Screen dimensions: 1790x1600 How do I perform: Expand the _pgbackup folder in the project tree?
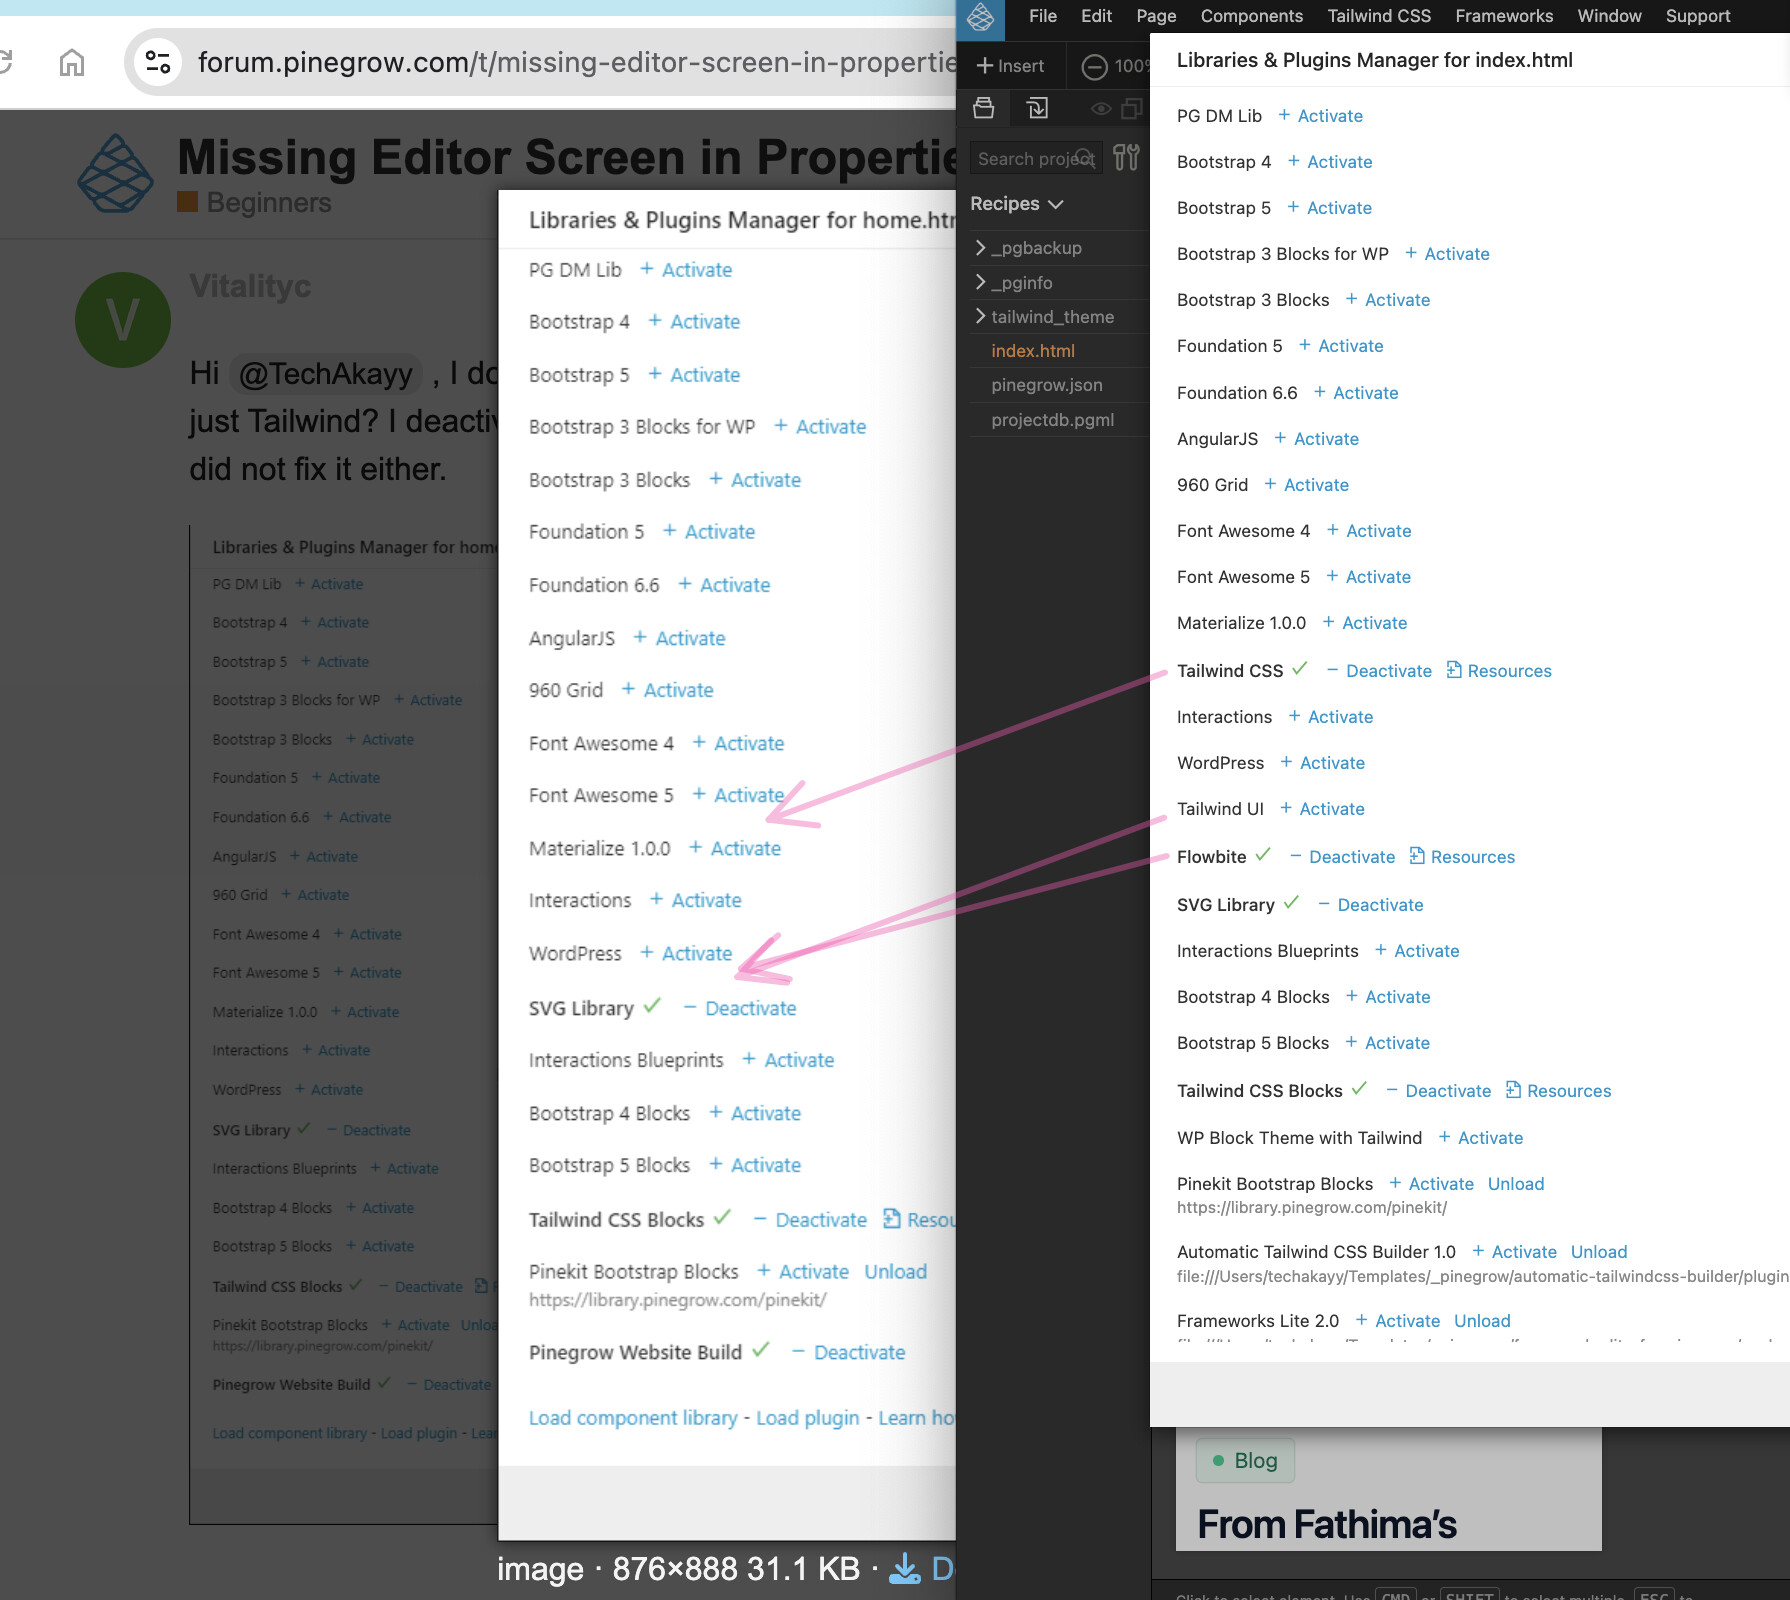coord(981,248)
